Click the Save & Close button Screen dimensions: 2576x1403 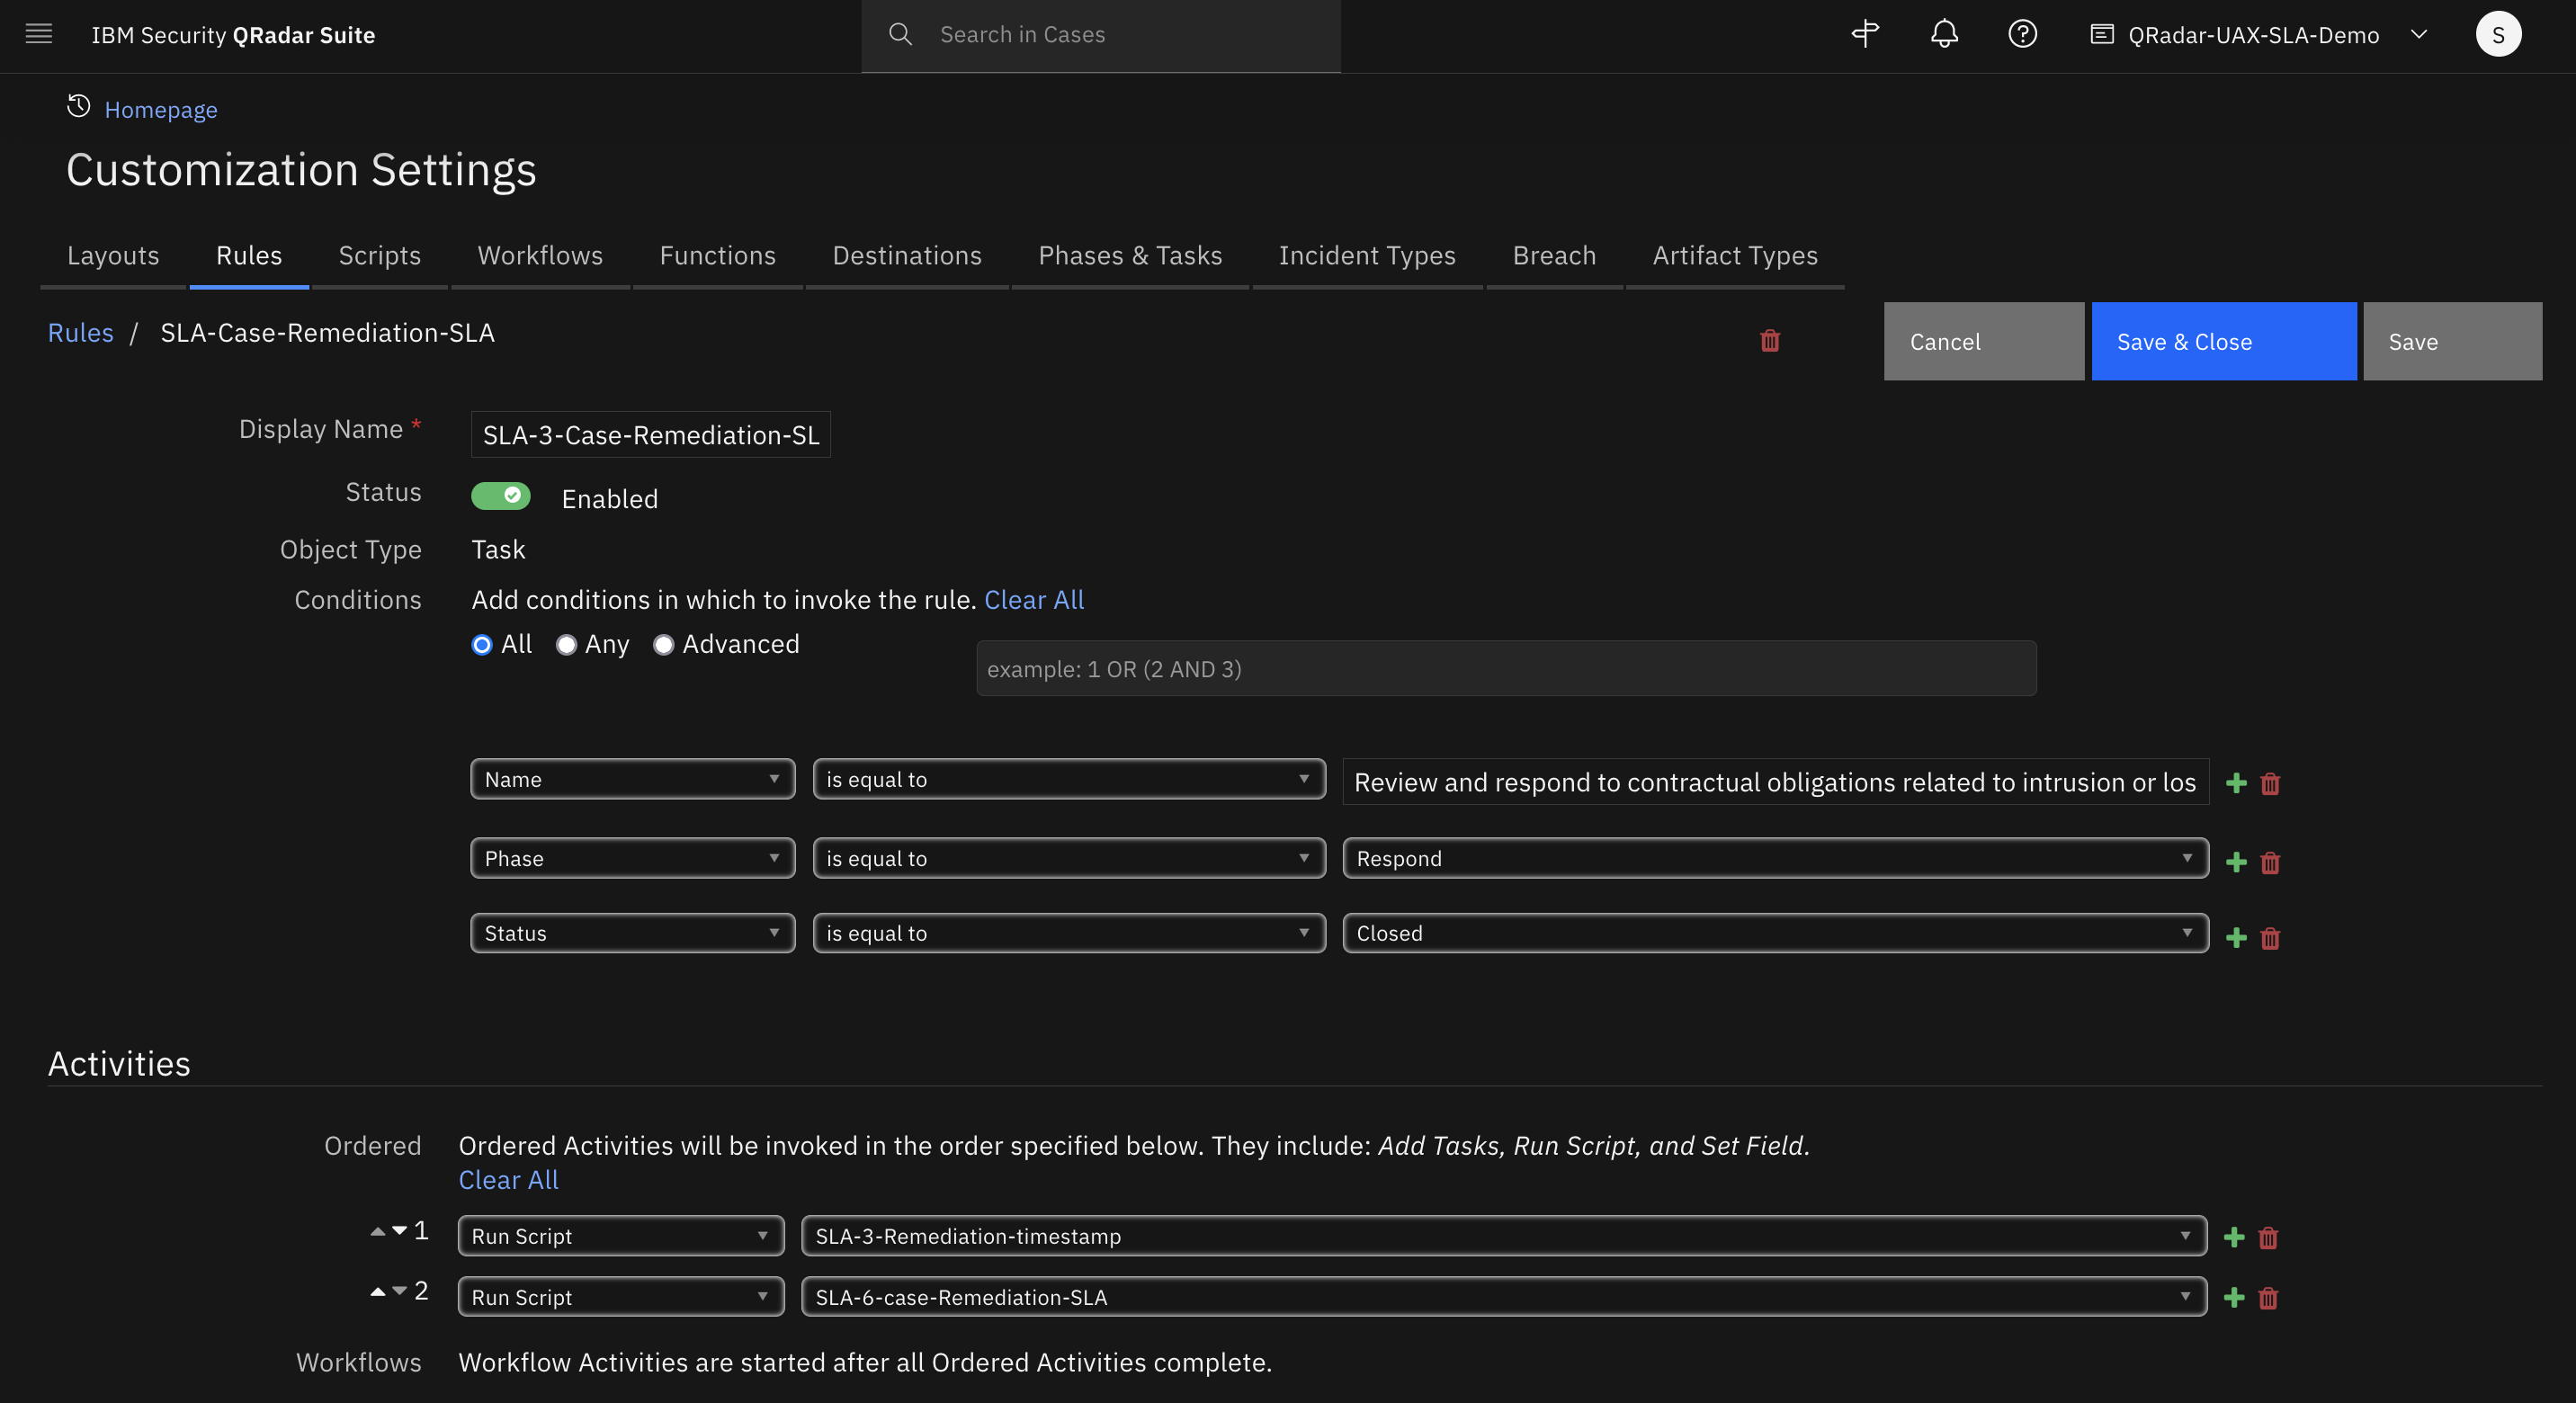coord(2223,341)
